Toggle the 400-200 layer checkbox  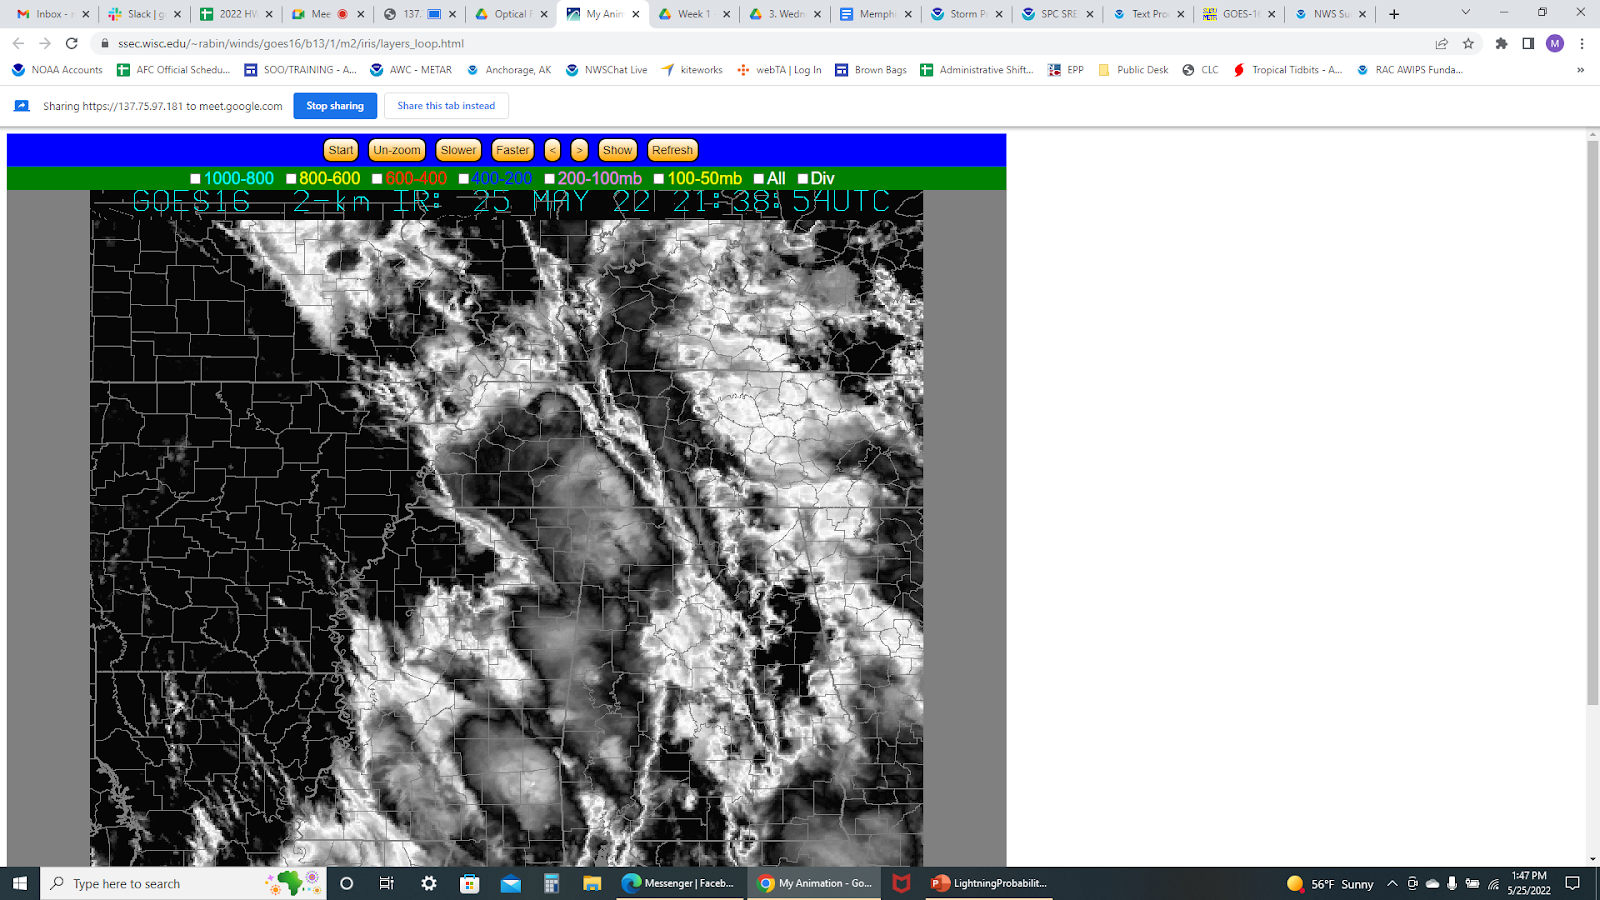pyautogui.click(x=464, y=179)
